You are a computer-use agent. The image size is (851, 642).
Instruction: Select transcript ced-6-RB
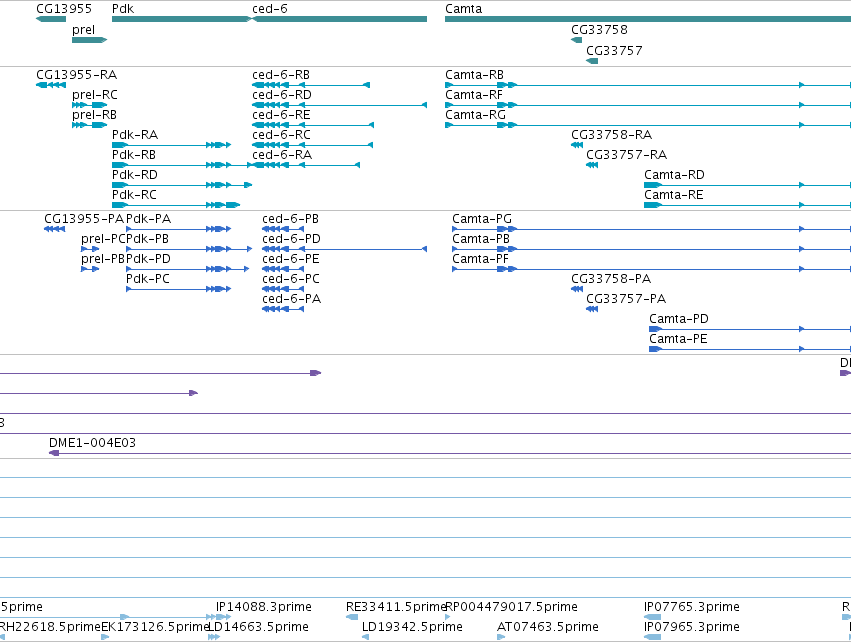click(x=281, y=75)
